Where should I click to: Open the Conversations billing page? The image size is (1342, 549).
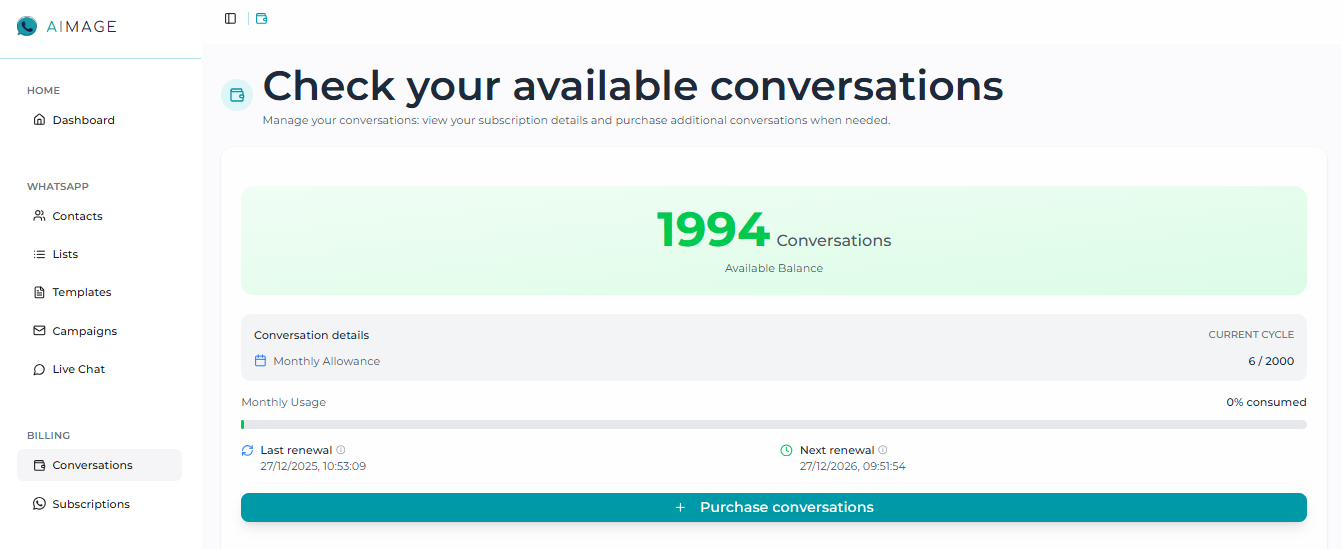tap(92, 465)
